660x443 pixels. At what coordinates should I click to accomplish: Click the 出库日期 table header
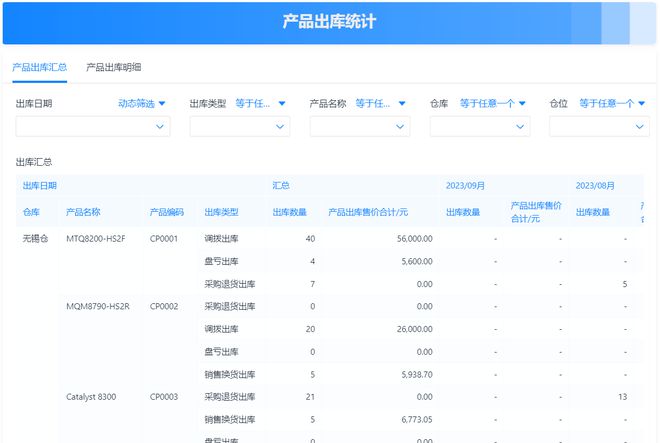click(x=40, y=186)
